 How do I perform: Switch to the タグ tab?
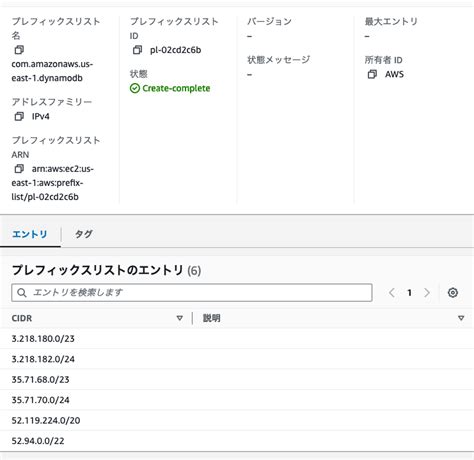pyautogui.click(x=84, y=234)
